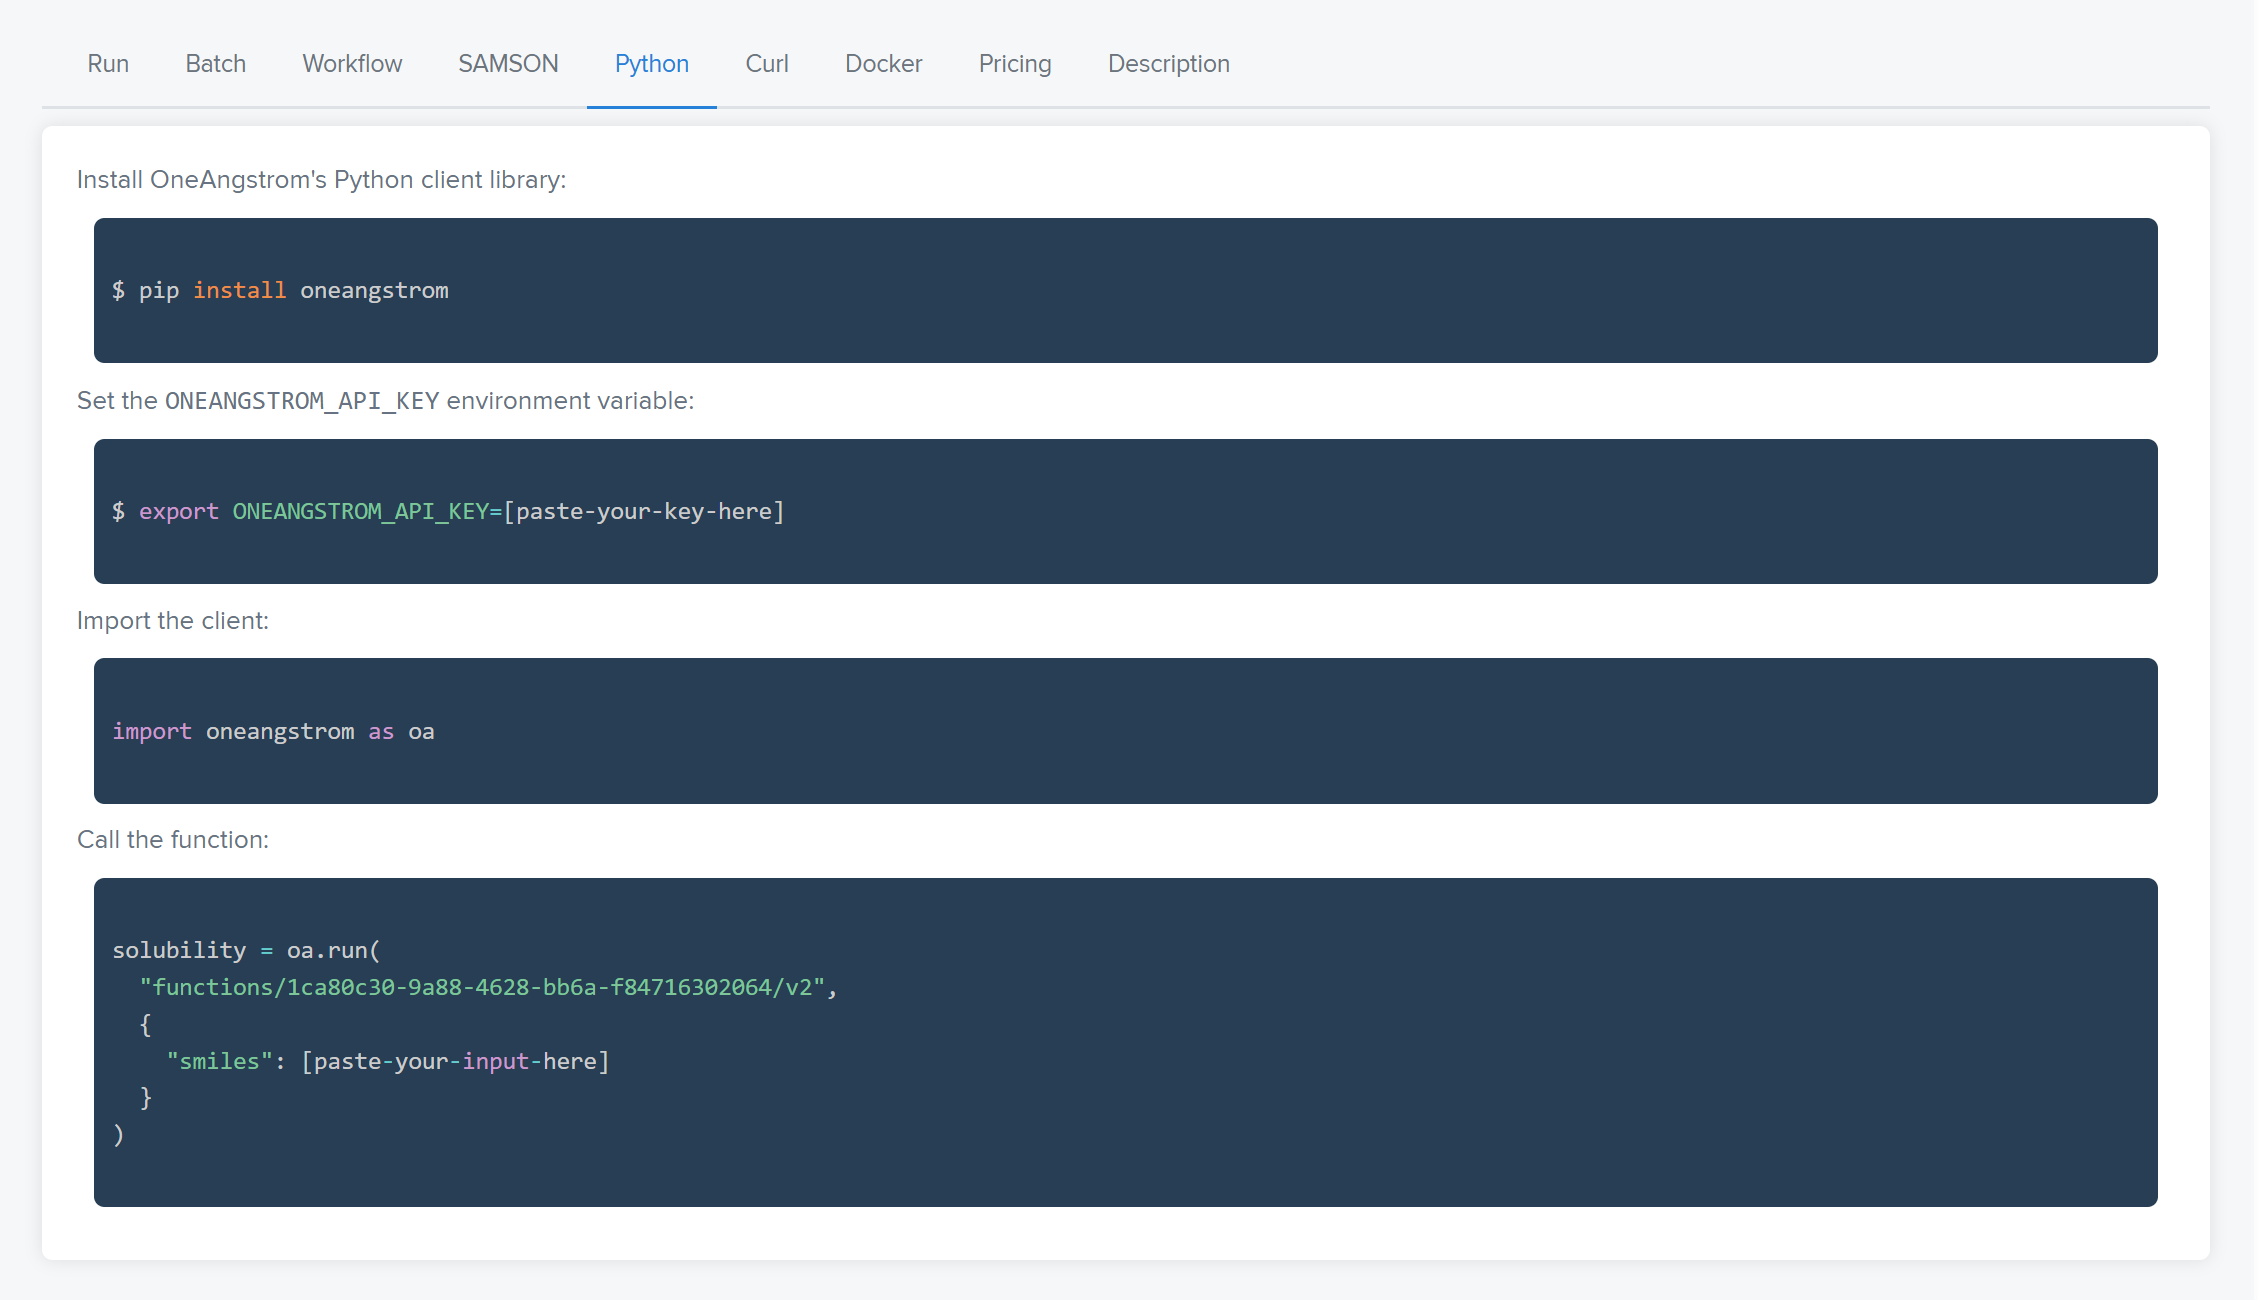Image resolution: width=2258 pixels, height=1300 pixels.
Task: Click the 'Import the client:' label
Action: click(173, 621)
